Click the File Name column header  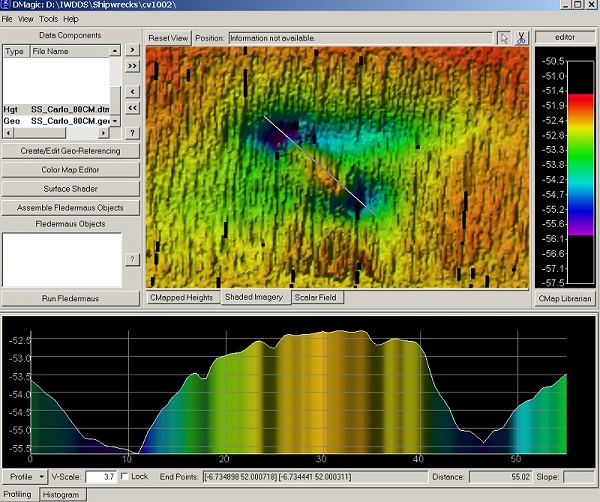pyautogui.click(x=70, y=51)
